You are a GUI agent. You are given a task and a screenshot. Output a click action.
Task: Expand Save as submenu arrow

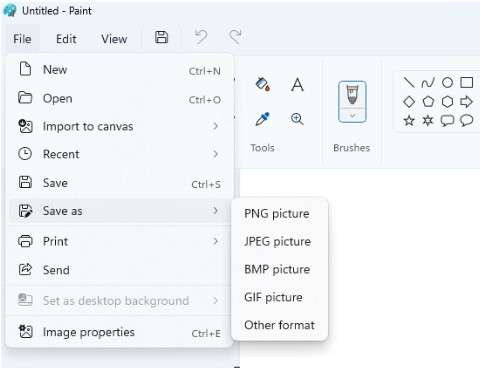[216, 210]
